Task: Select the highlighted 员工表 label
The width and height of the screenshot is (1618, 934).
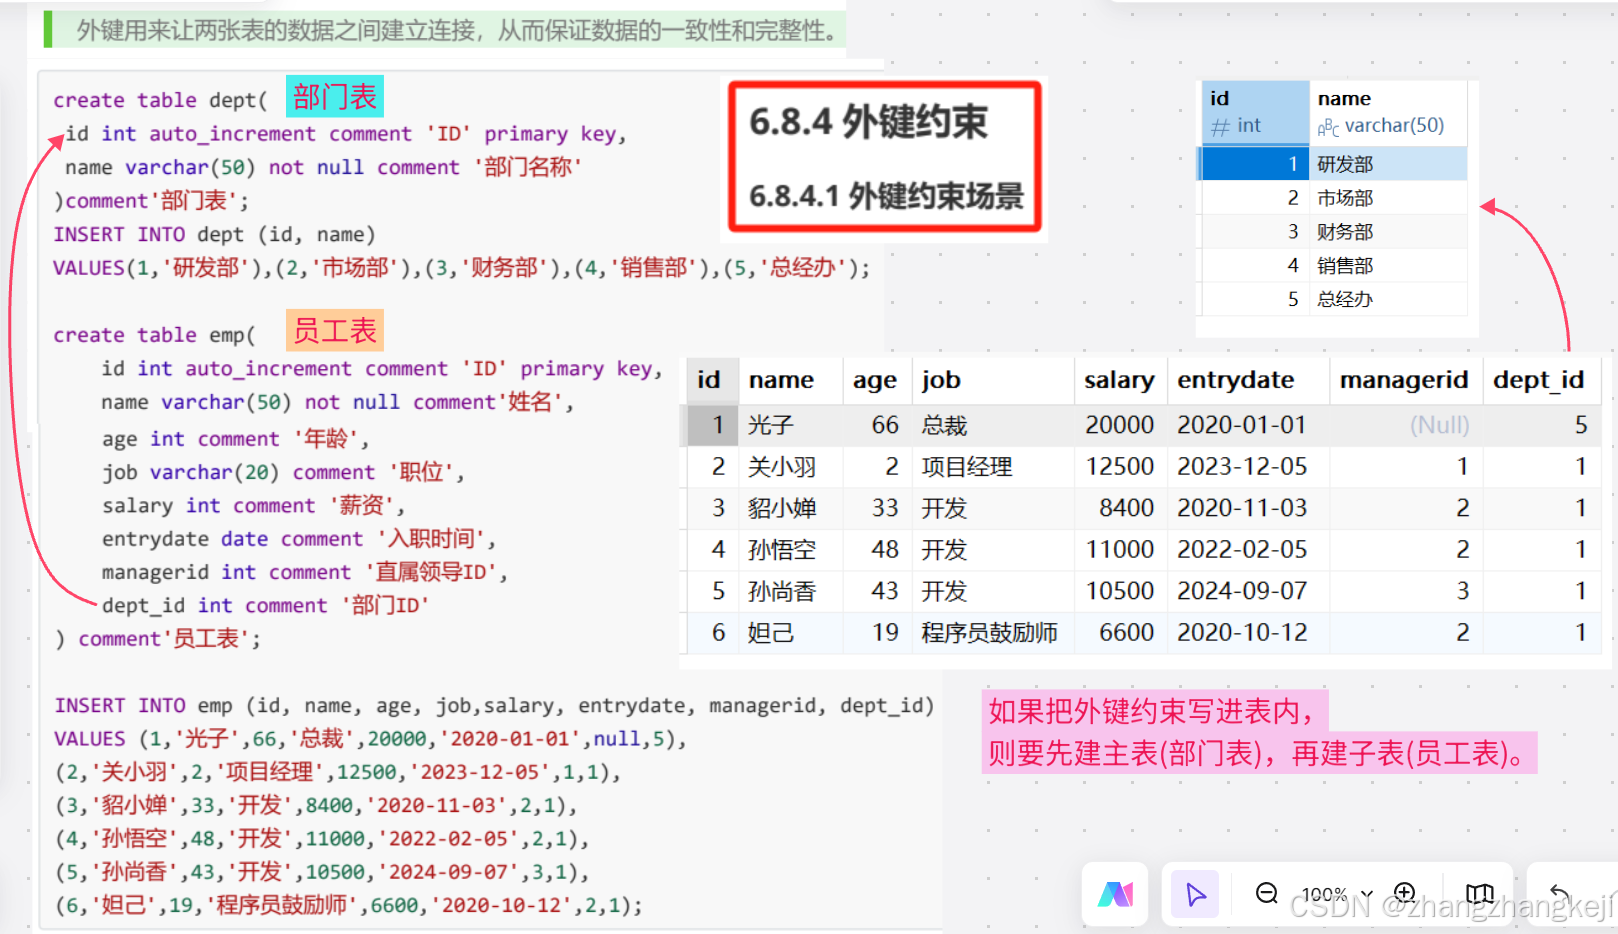Action: [x=333, y=331]
